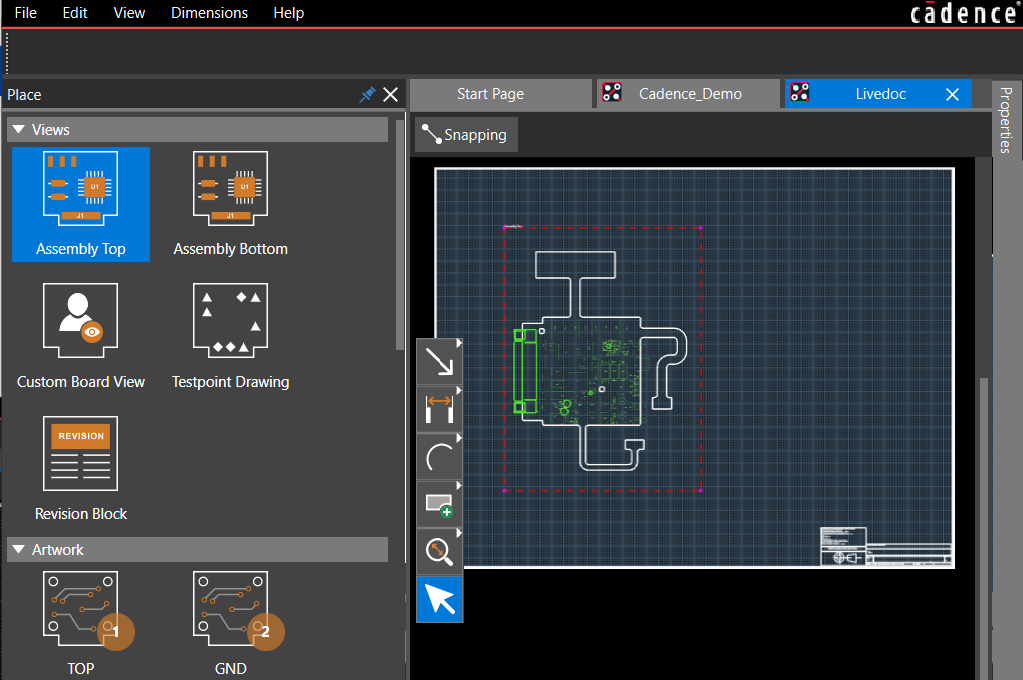Pin the Place panel

click(367, 95)
